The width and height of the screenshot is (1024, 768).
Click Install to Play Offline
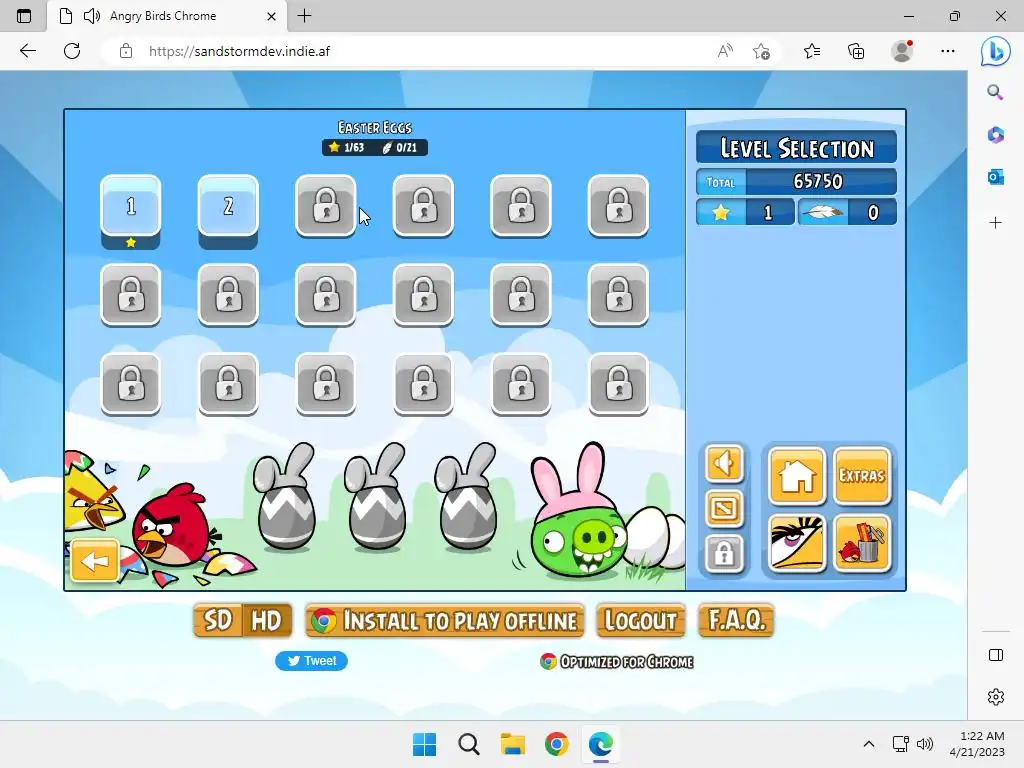pyautogui.click(x=445, y=620)
